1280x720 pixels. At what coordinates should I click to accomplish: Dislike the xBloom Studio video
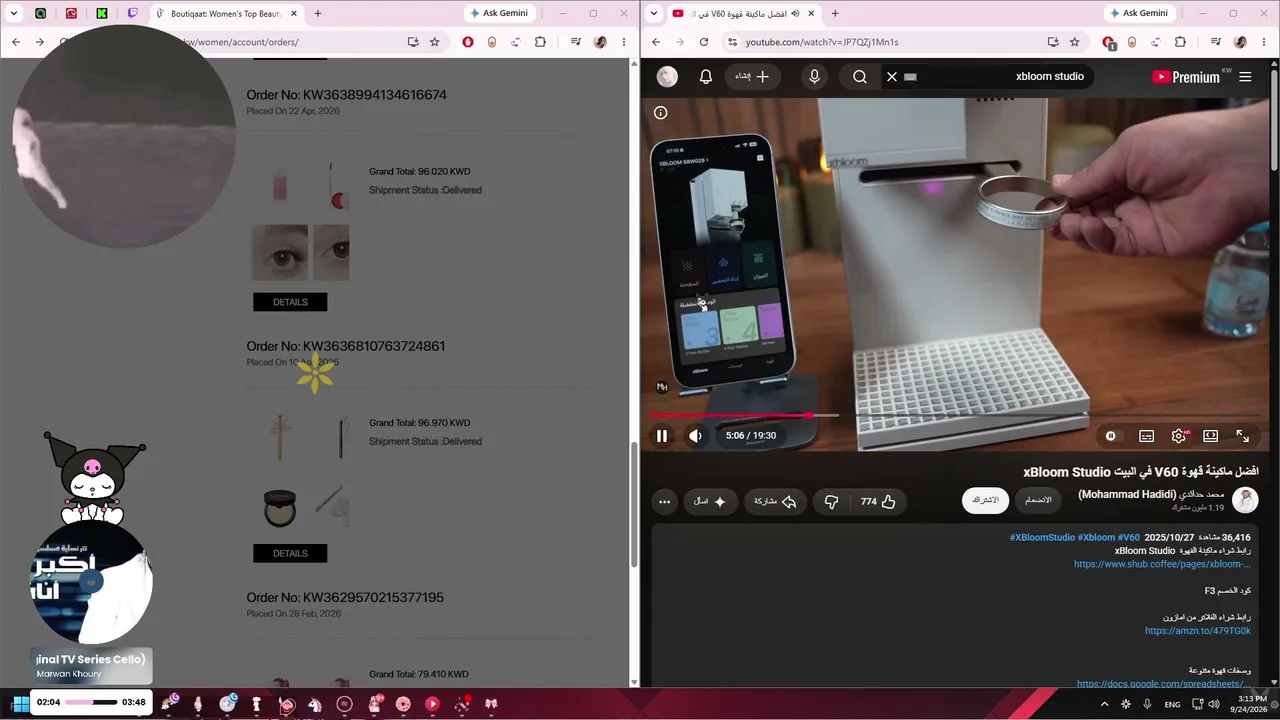click(831, 501)
